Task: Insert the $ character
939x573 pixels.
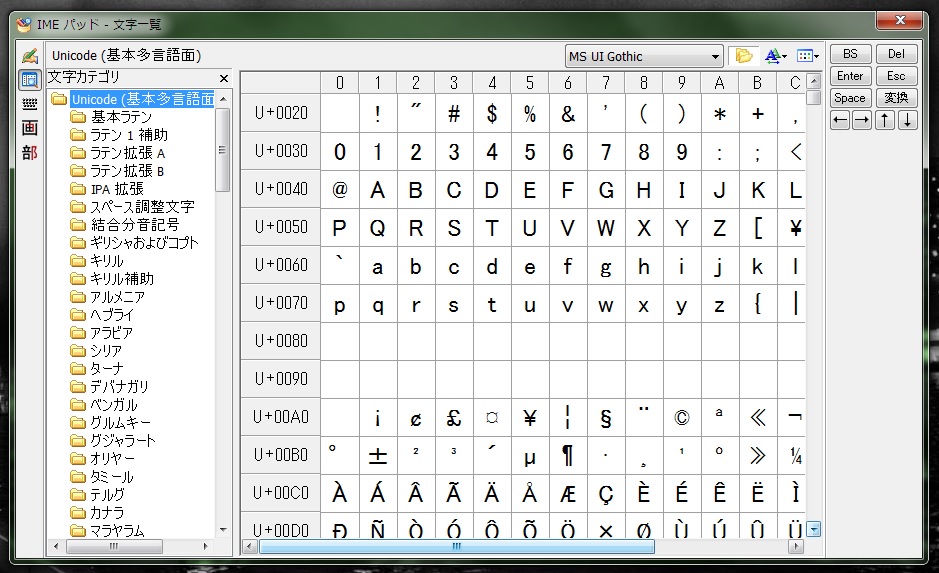Action: pyautogui.click(x=492, y=114)
